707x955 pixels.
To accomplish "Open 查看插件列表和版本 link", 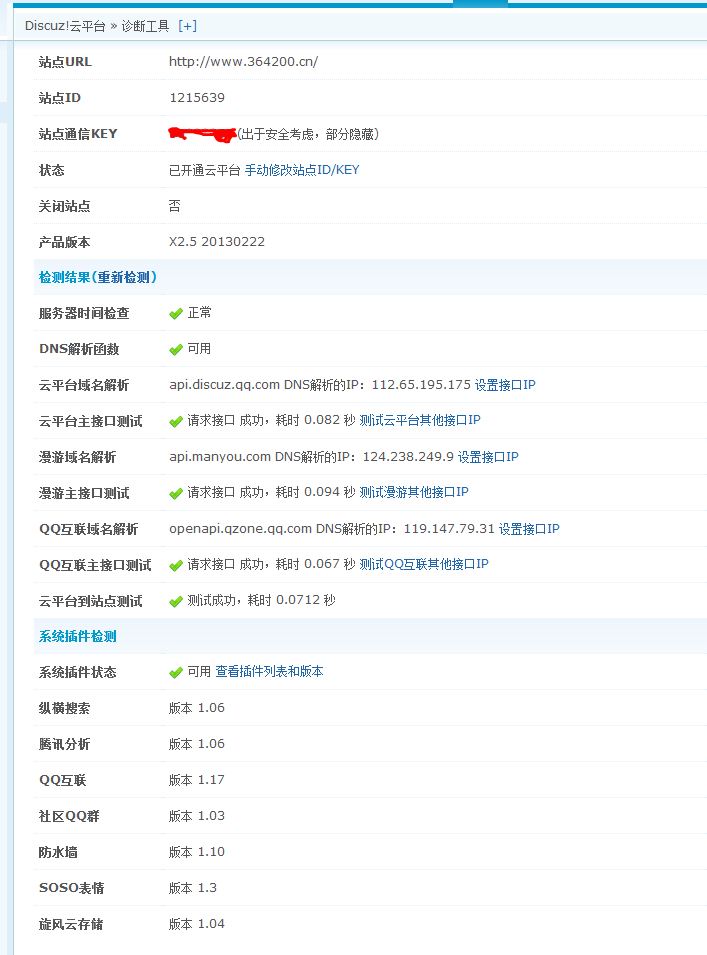I will click(x=269, y=671).
